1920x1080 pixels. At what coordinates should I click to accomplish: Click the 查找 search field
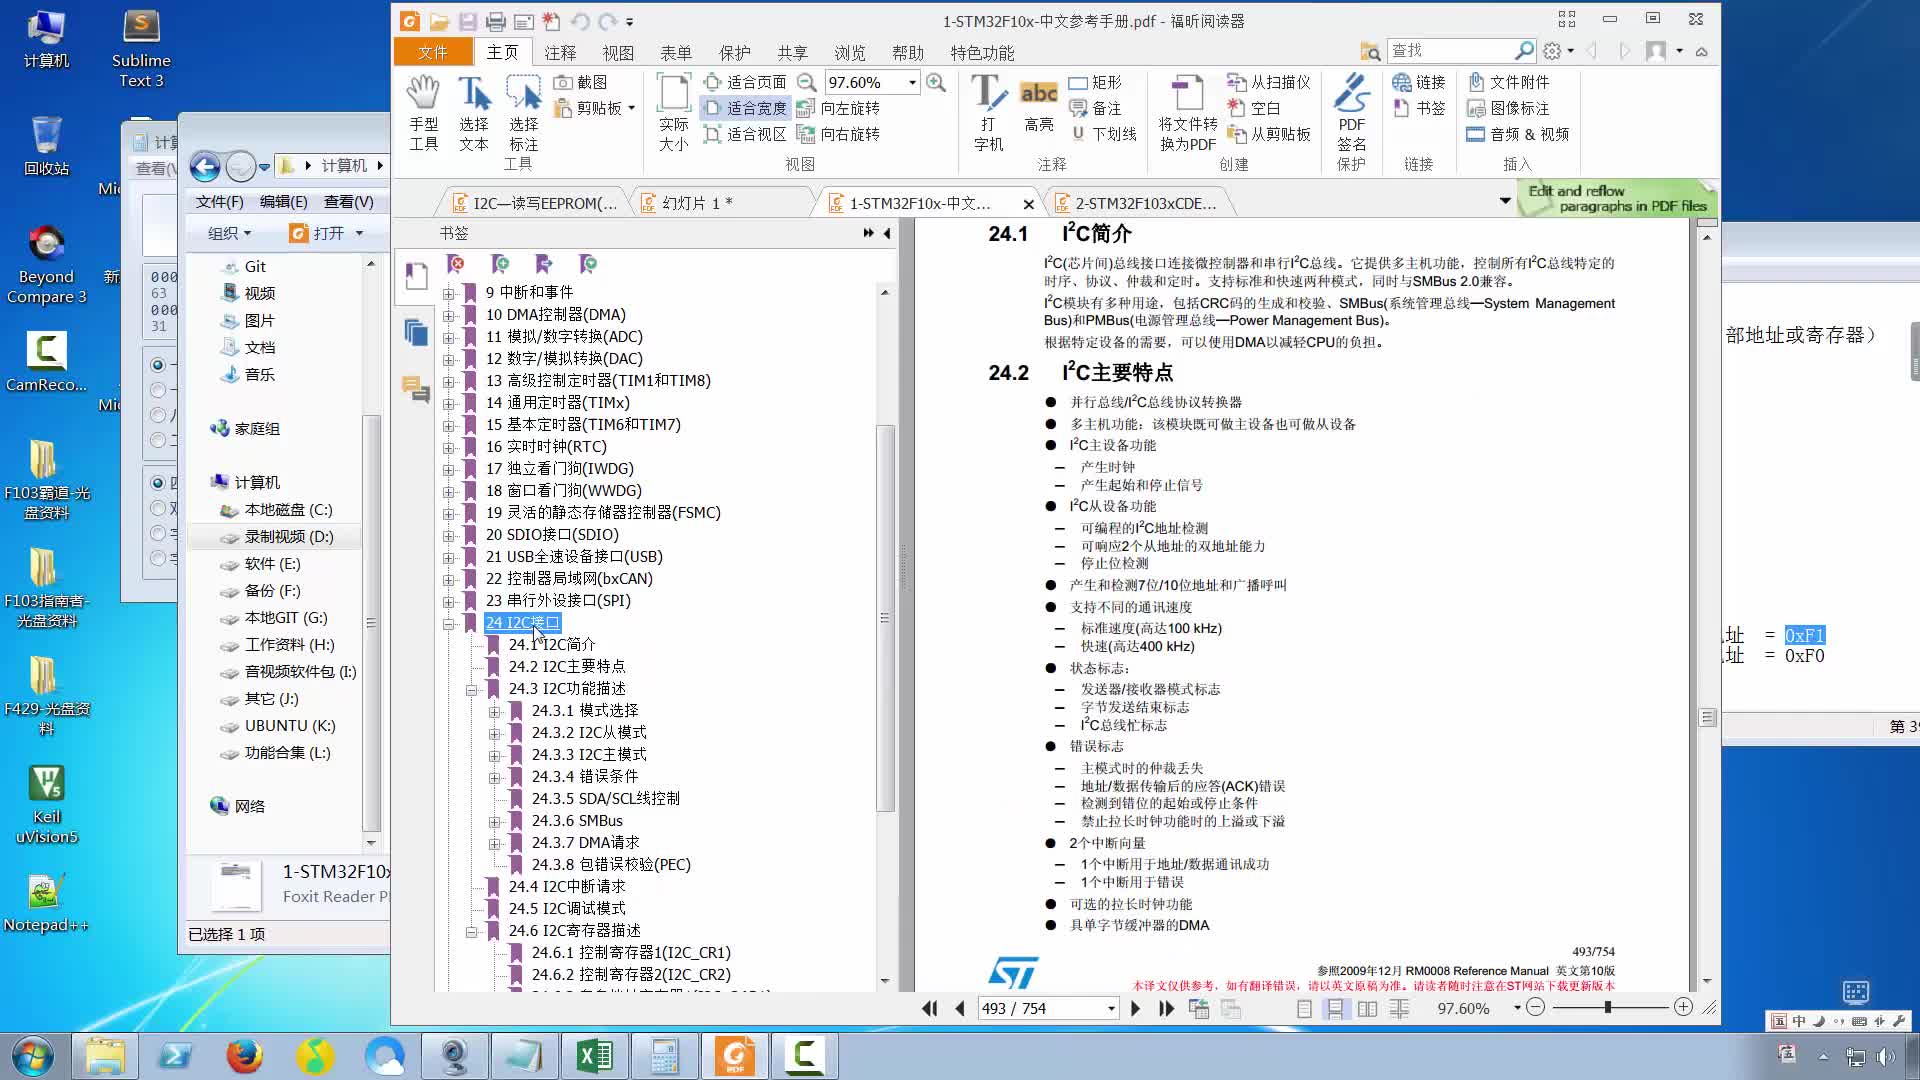point(1453,50)
